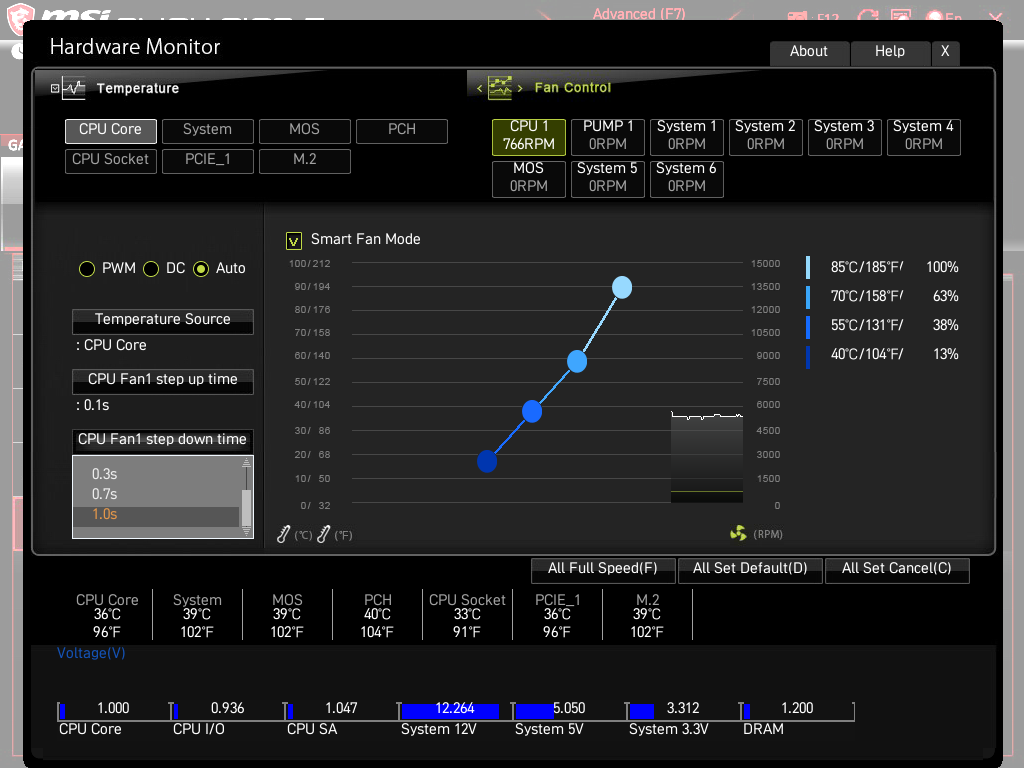Click the Celsius thermometer icon
Image resolution: width=1024 pixels, height=768 pixels.
point(283,534)
